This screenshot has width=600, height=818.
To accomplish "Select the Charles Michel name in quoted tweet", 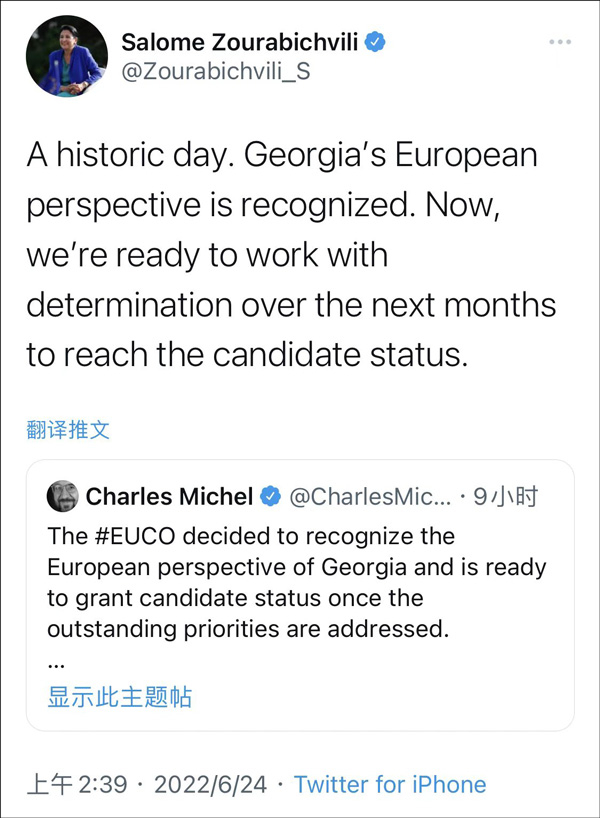I will 169,496.
